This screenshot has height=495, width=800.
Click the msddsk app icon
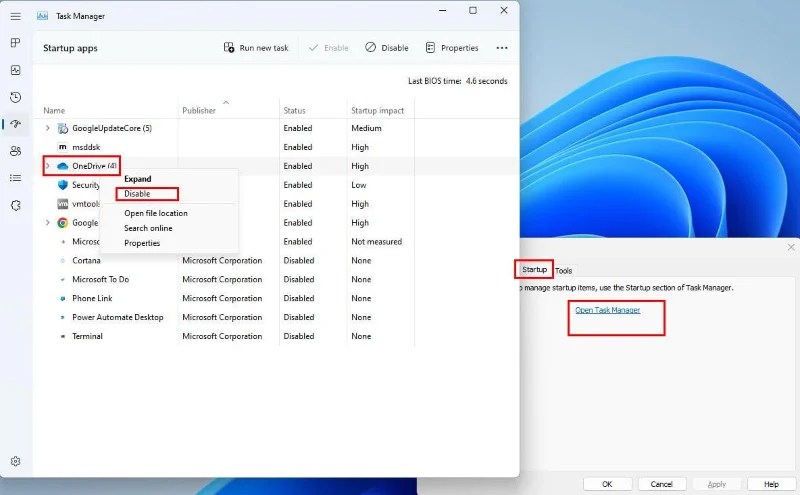(63, 147)
